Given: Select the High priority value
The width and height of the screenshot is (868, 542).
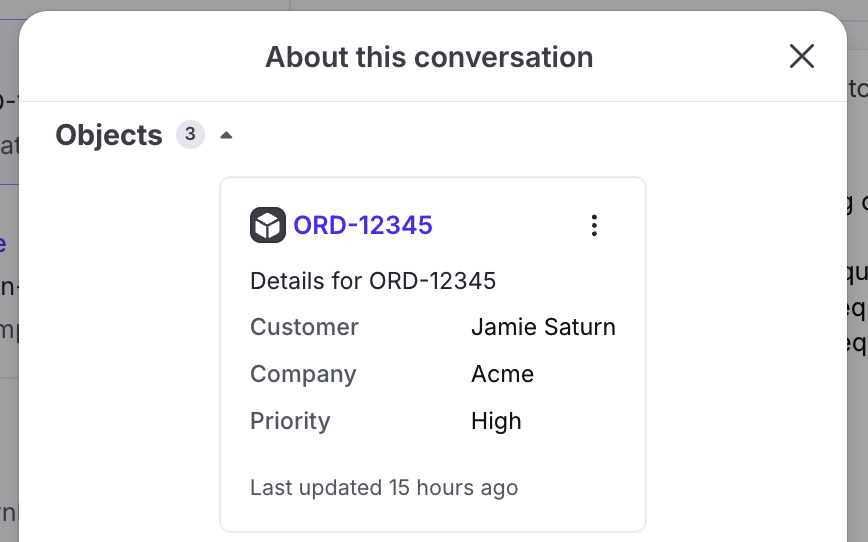Looking at the screenshot, I should tap(496, 421).
